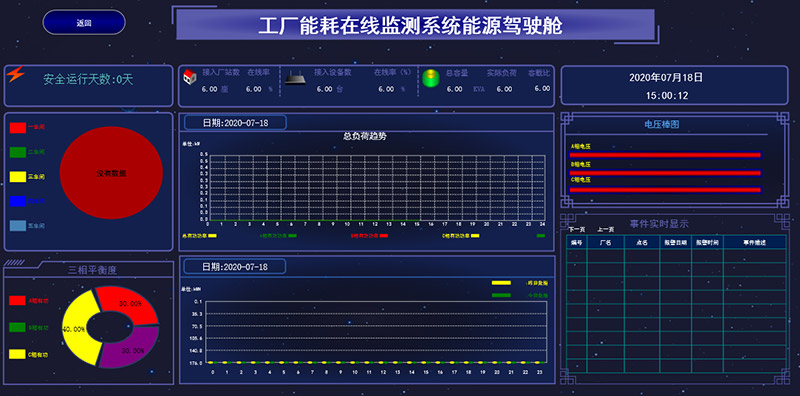This screenshot has height=396, width=800.
Task: Click the red 一车间 legend swatch
Action: point(18,128)
